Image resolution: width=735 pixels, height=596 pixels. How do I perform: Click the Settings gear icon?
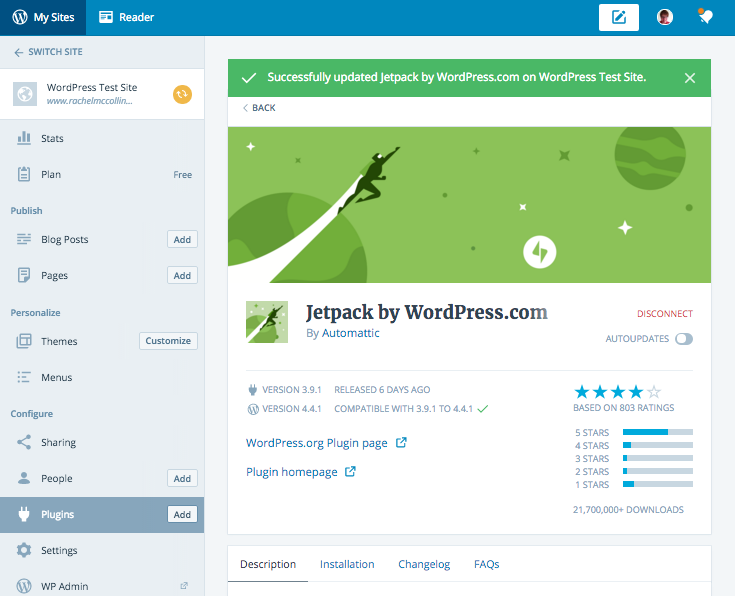(x=24, y=550)
